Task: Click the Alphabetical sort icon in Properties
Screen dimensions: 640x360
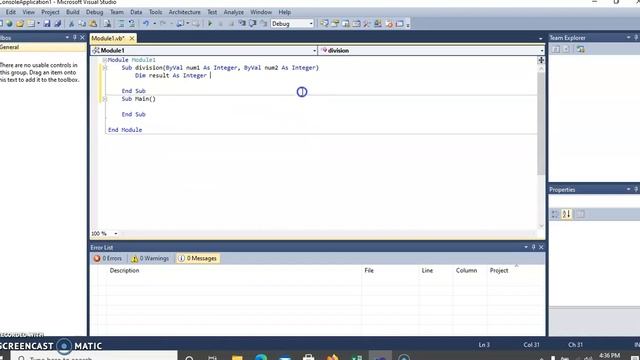Action: click(x=567, y=214)
